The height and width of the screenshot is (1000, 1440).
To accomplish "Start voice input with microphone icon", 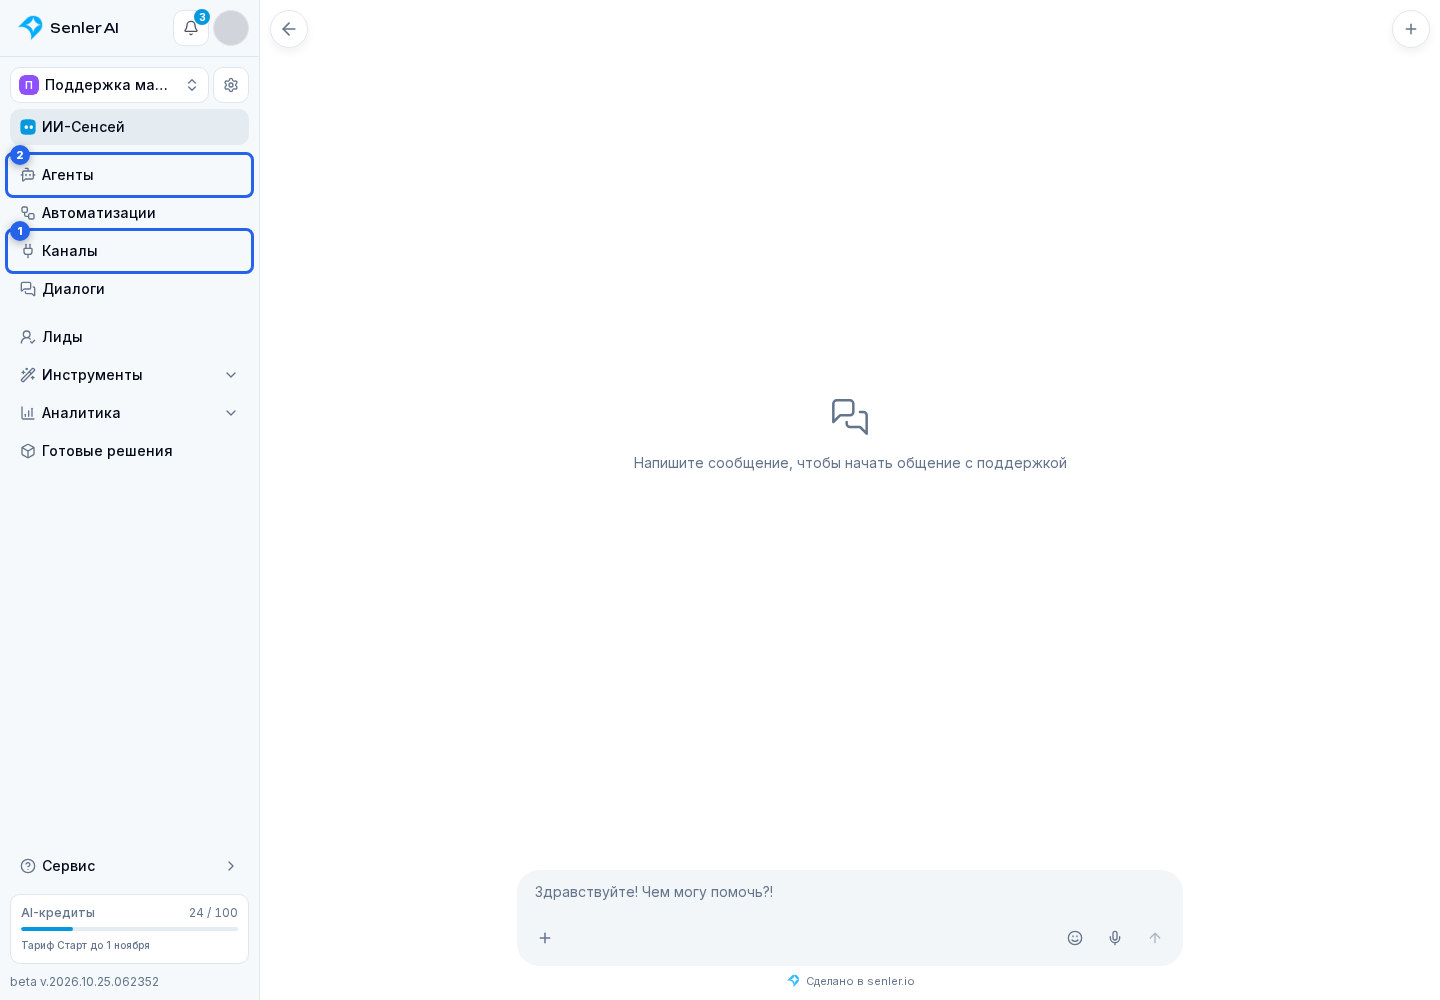I will 1115,938.
